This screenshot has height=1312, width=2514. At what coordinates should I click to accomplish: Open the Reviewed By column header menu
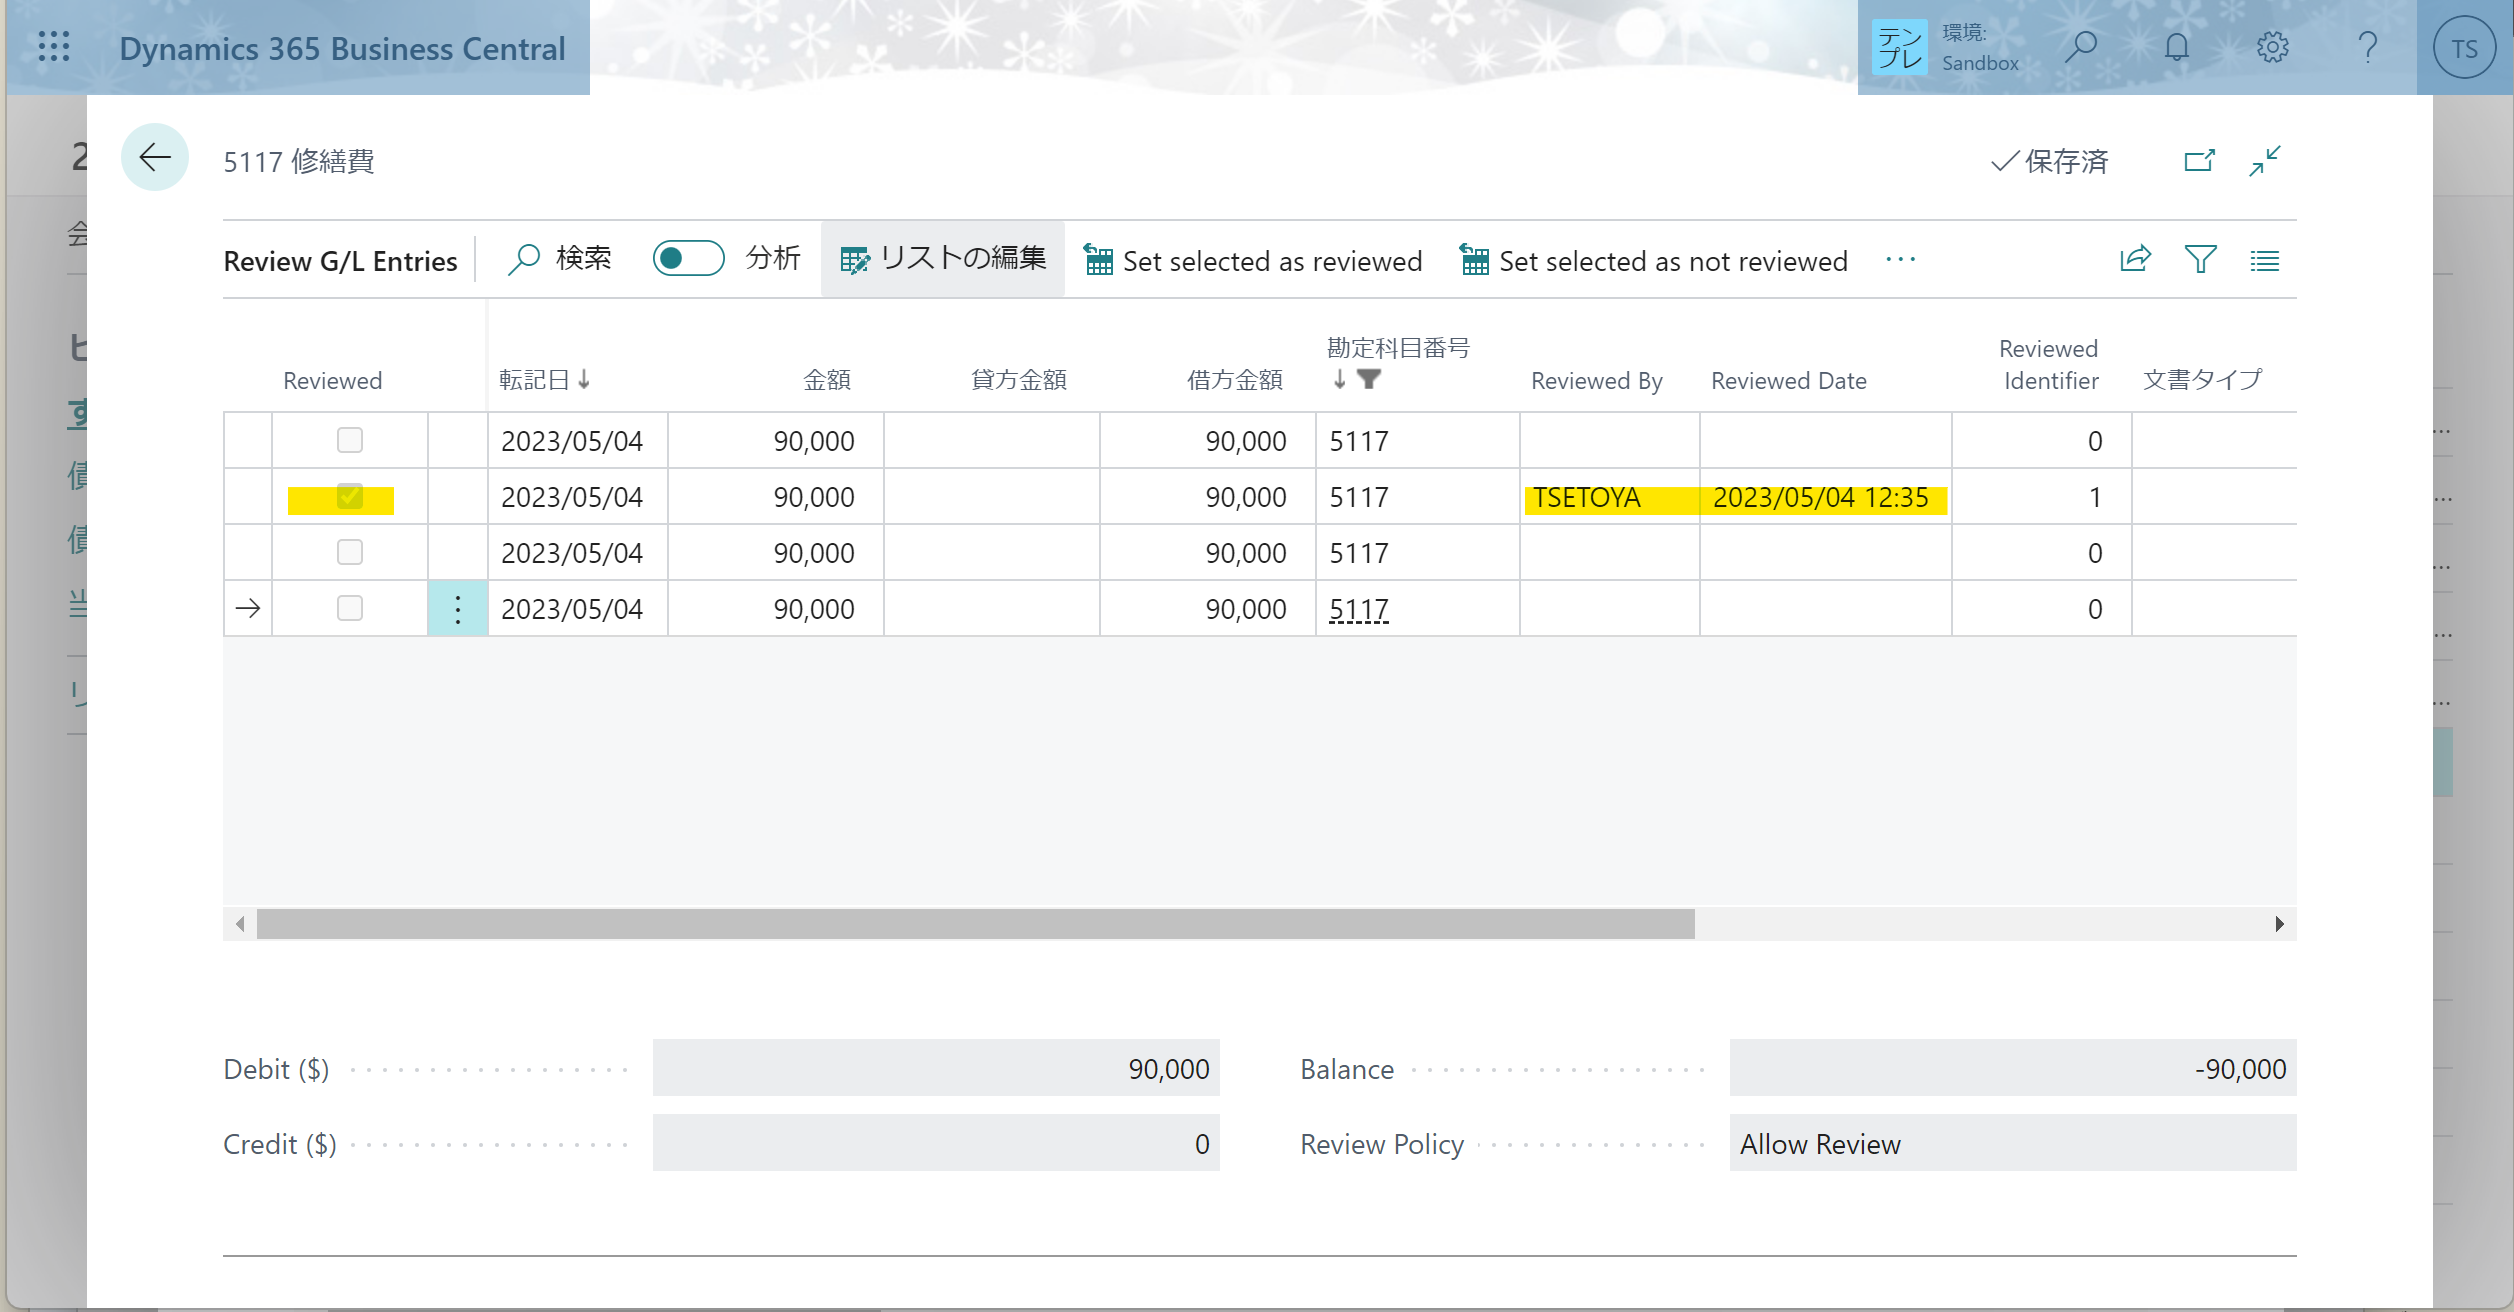[1597, 381]
